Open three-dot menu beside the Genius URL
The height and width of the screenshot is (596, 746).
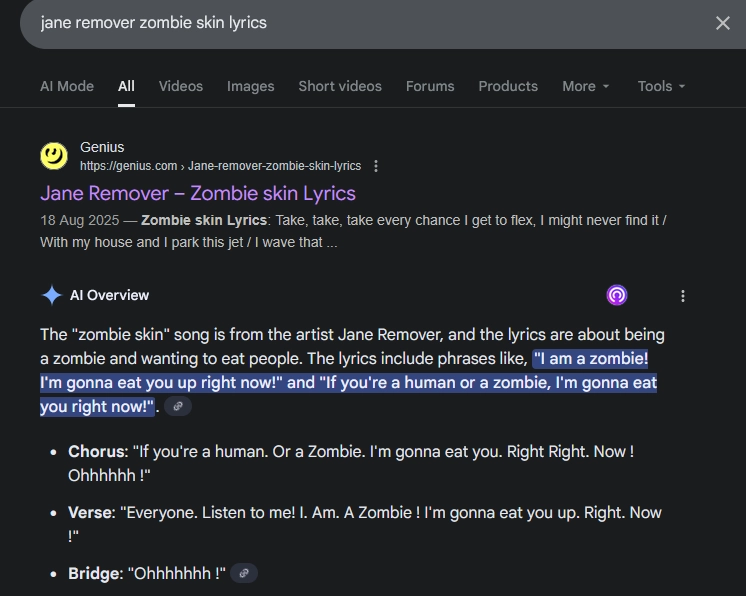(376, 166)
